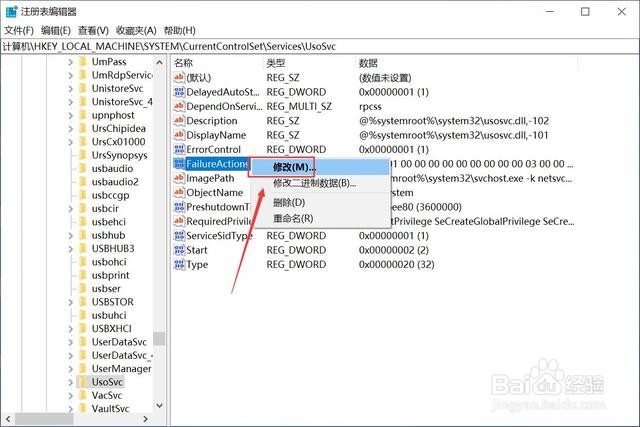Screen dimensions: 640x427
Task: Click the ImagePath string value icon
Action: tap(179, 178)
